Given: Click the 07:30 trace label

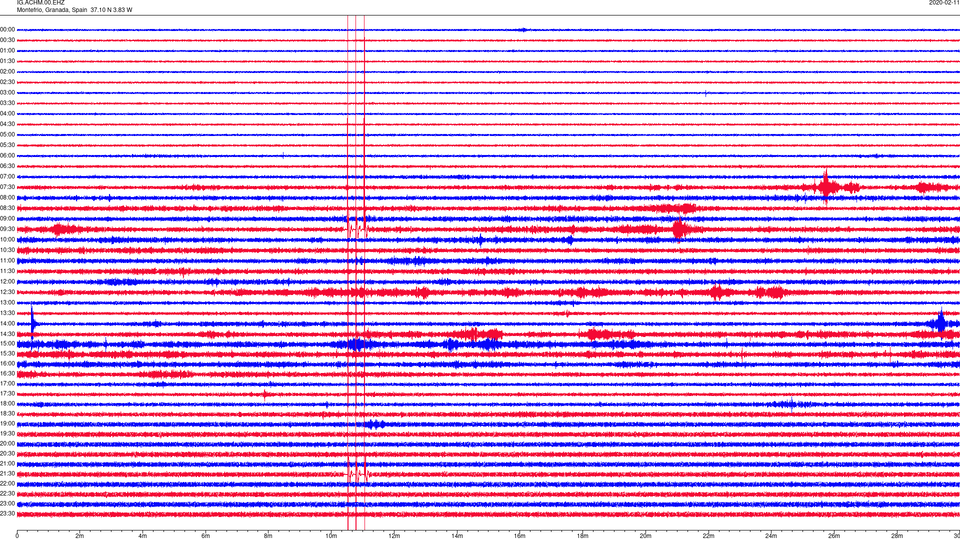Looking at the screenshot, I should pos(8,187).
